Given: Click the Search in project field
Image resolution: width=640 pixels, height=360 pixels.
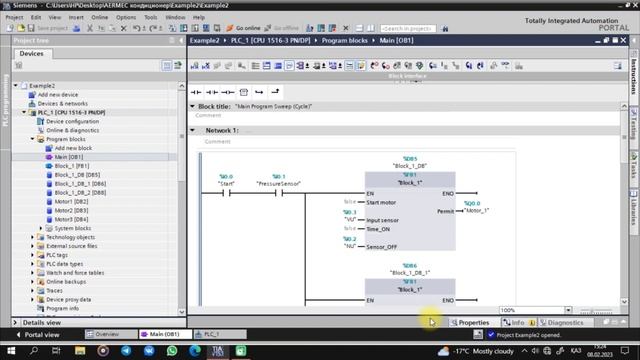Looking at the screenshot, I should coord(408,28).
